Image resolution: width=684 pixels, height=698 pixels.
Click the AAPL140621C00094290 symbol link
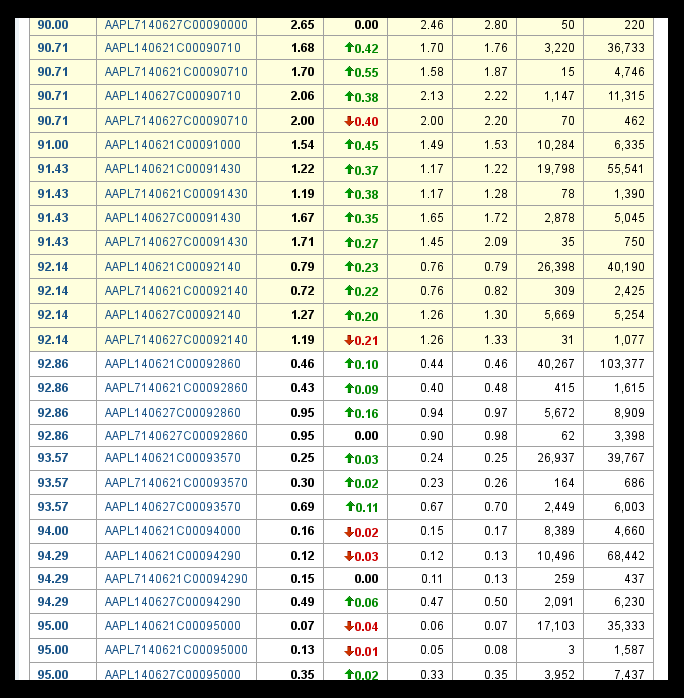(x=173, y=556)
